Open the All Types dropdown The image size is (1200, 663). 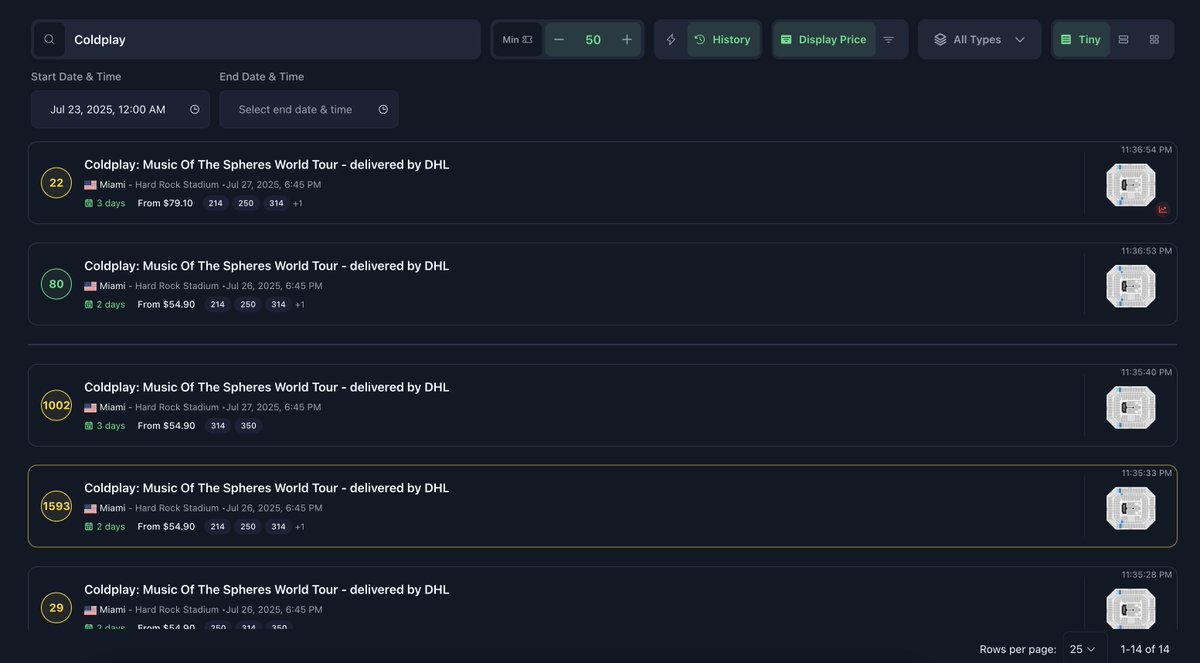979,38
